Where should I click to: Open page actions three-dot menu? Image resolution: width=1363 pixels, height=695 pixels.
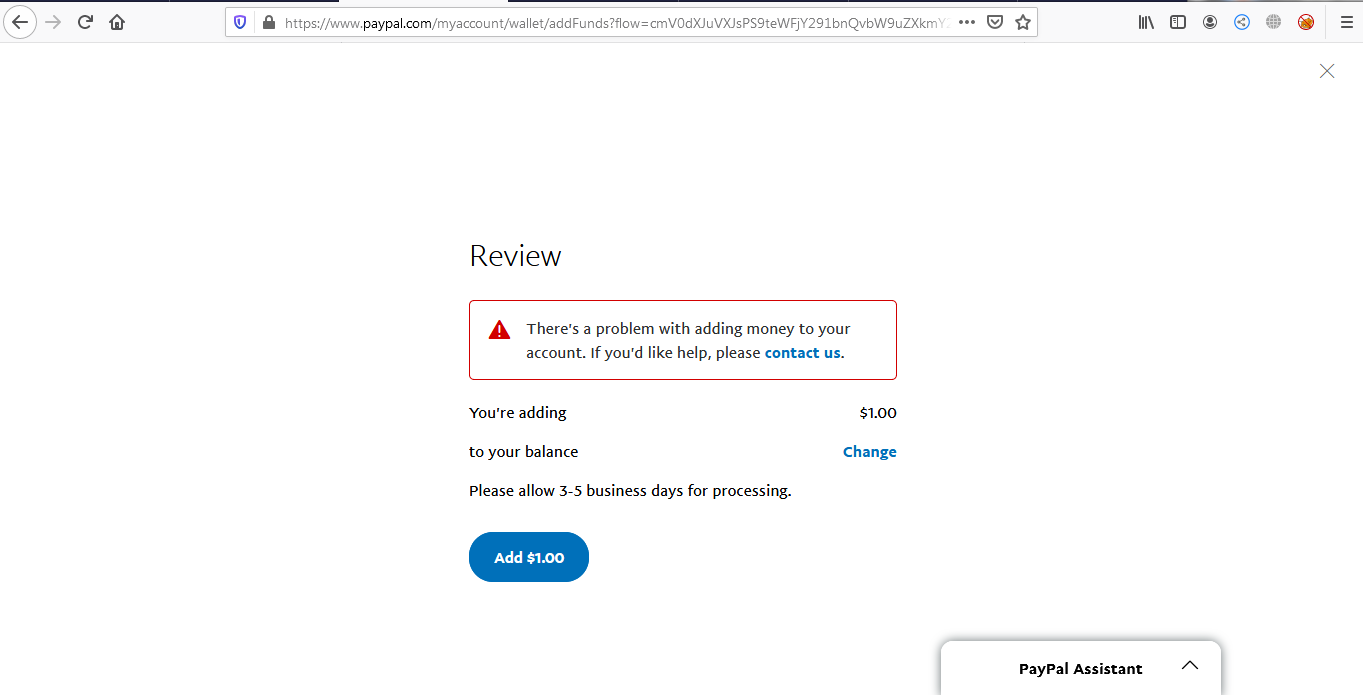click(x=966, y=22)
